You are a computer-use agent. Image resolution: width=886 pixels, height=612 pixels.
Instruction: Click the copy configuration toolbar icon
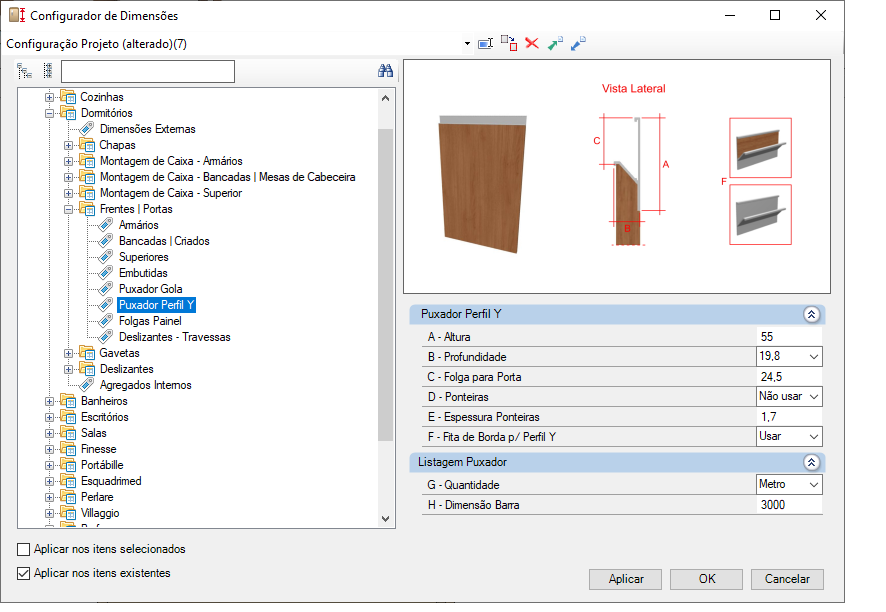(509, 44)
